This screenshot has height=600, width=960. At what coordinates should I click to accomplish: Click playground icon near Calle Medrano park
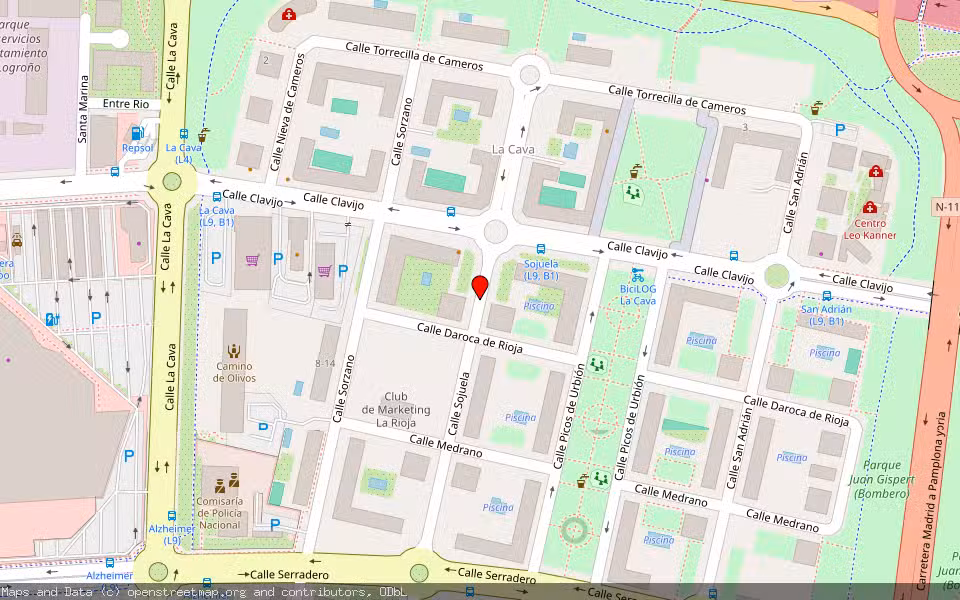coord(600,478)
